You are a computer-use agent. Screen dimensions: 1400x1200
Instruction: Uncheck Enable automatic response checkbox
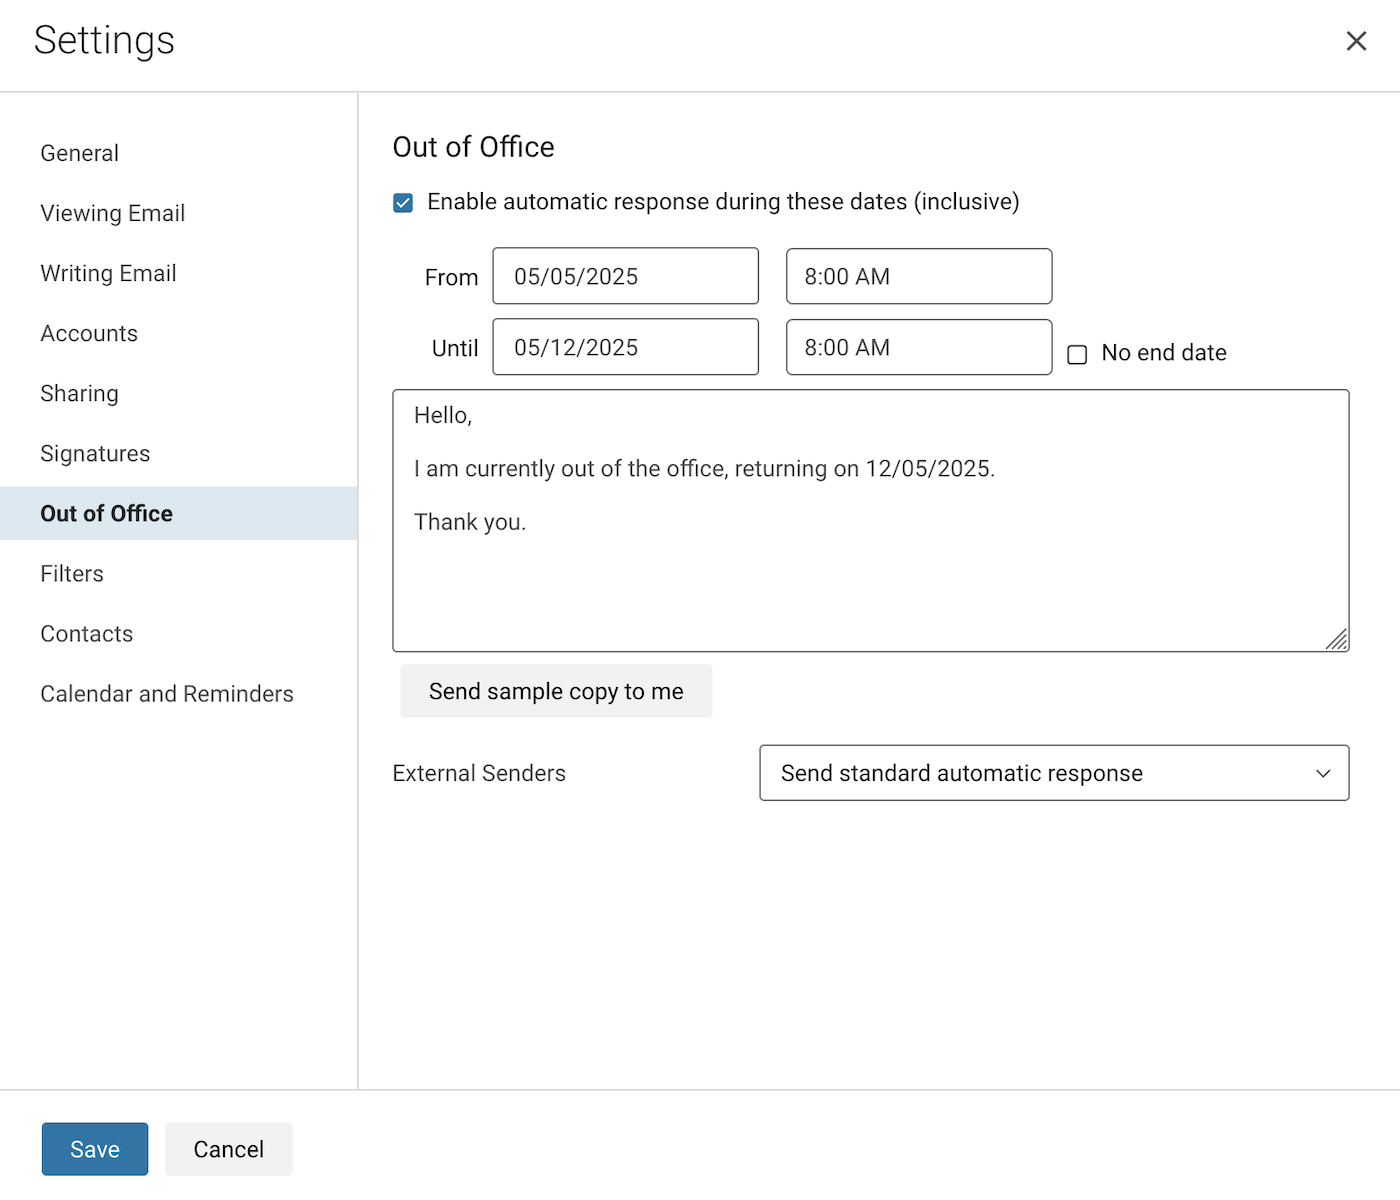[403, 203]
